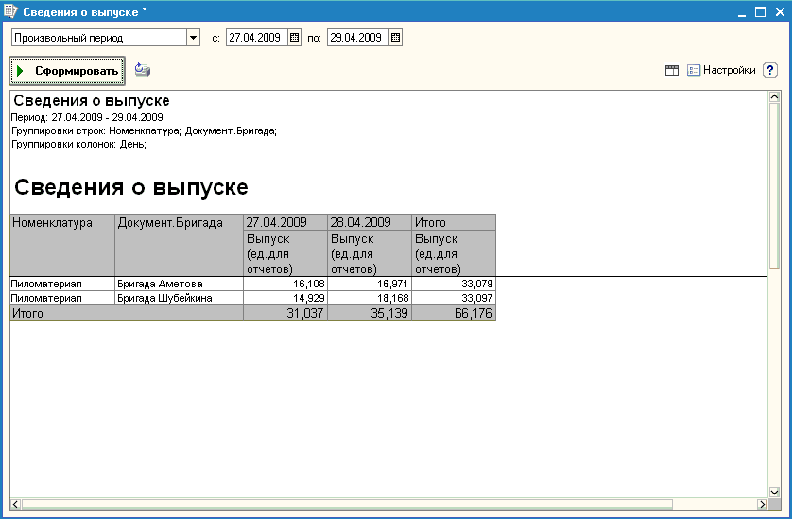792x519 pixels.
Task: Open Настройки report settings
Action: (x=721, y=70)
